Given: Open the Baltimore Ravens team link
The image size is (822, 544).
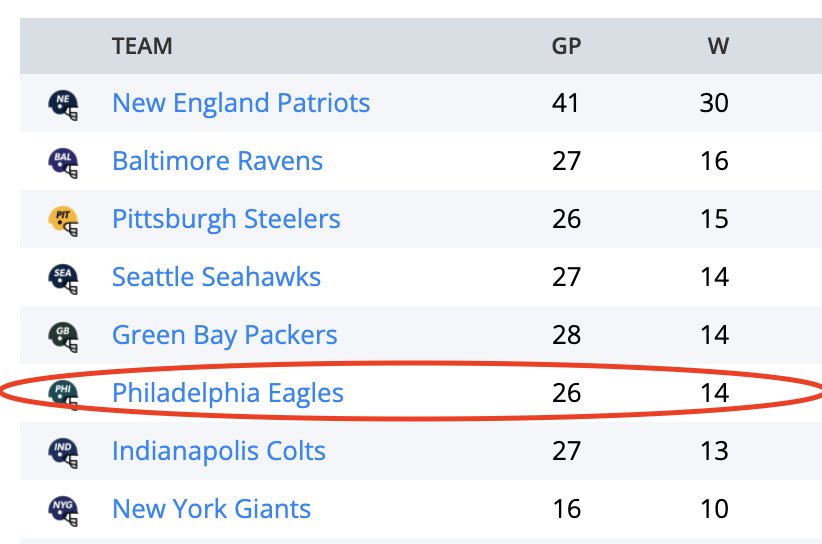Looking at the screenshot, I should coord(217,161).
